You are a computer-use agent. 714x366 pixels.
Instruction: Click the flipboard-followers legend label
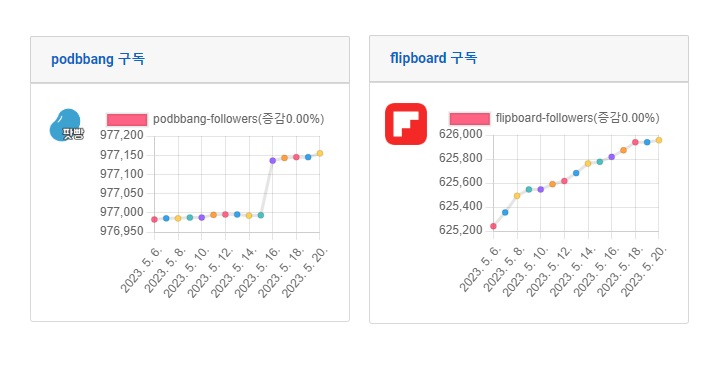577,118
